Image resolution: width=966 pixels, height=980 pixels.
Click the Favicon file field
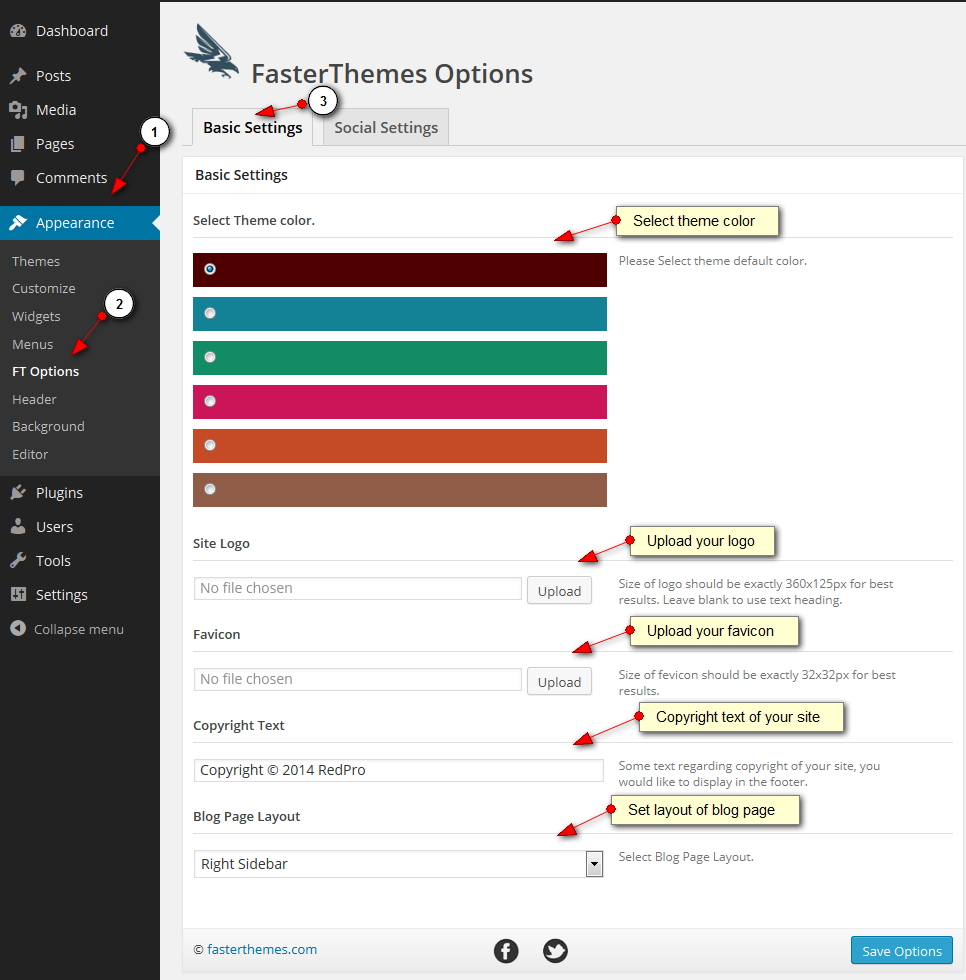tap(357, 679)
